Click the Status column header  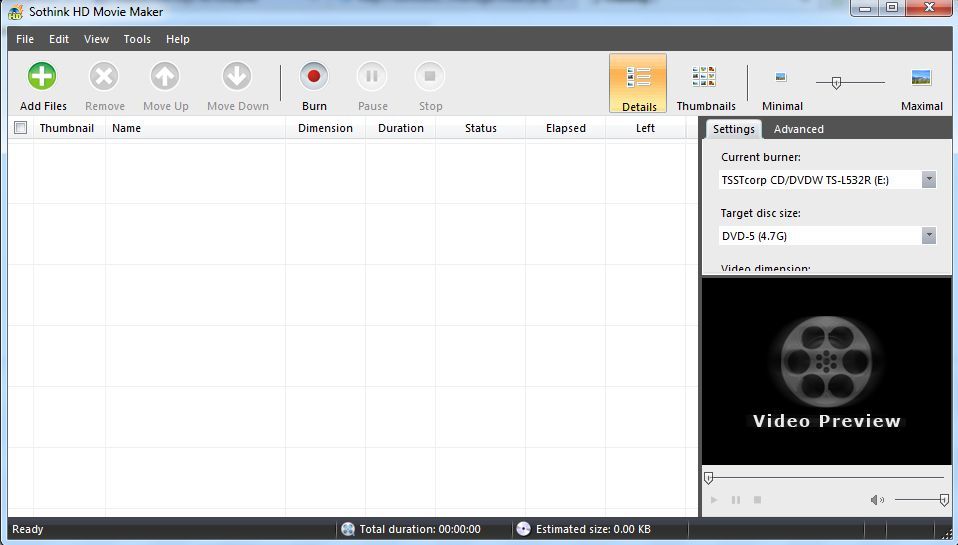pyautogui.click(x=480, y=128)
